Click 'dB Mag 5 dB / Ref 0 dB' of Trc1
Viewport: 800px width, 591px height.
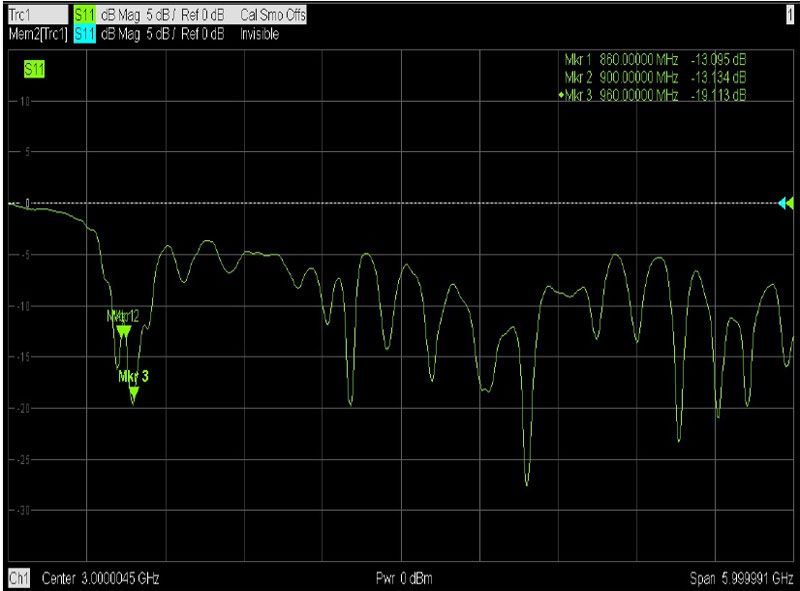pyautogui.click(x=162, y=15)
